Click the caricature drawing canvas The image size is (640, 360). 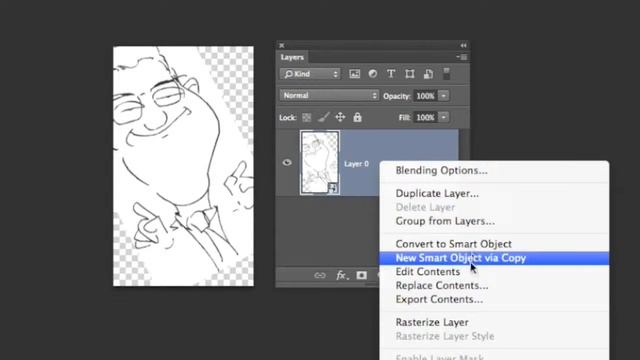183,166
